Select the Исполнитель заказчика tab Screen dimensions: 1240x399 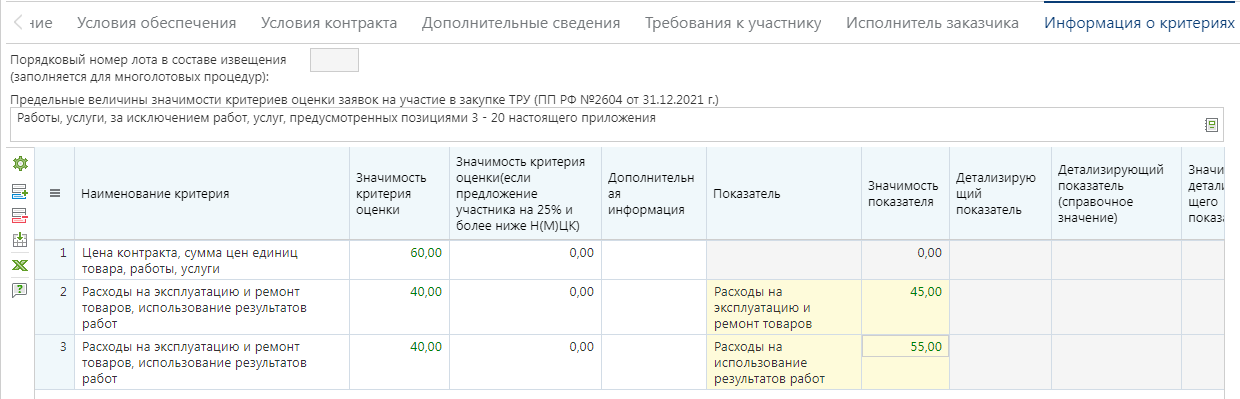[933, 22]
